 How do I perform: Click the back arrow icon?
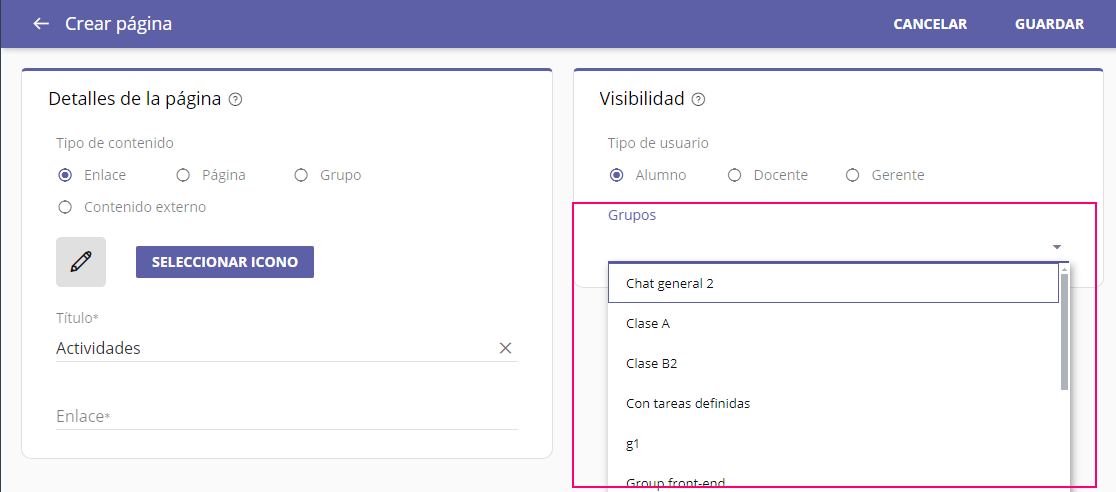pos(41,24)
